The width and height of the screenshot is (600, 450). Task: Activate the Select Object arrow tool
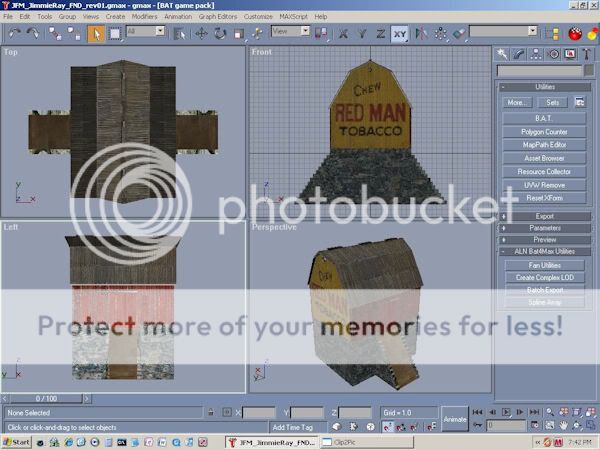point(96,33)
